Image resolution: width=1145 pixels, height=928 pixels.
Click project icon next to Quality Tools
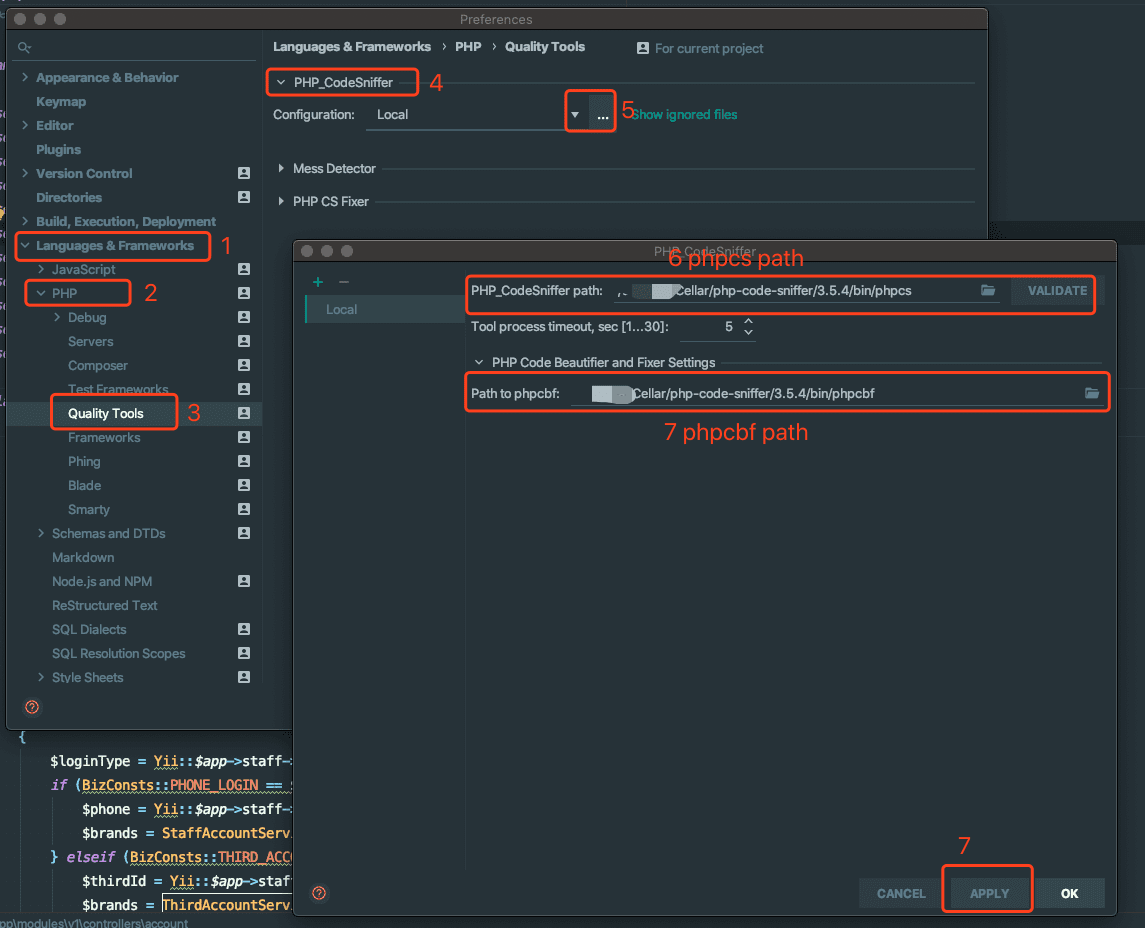[x=244, y=413]
